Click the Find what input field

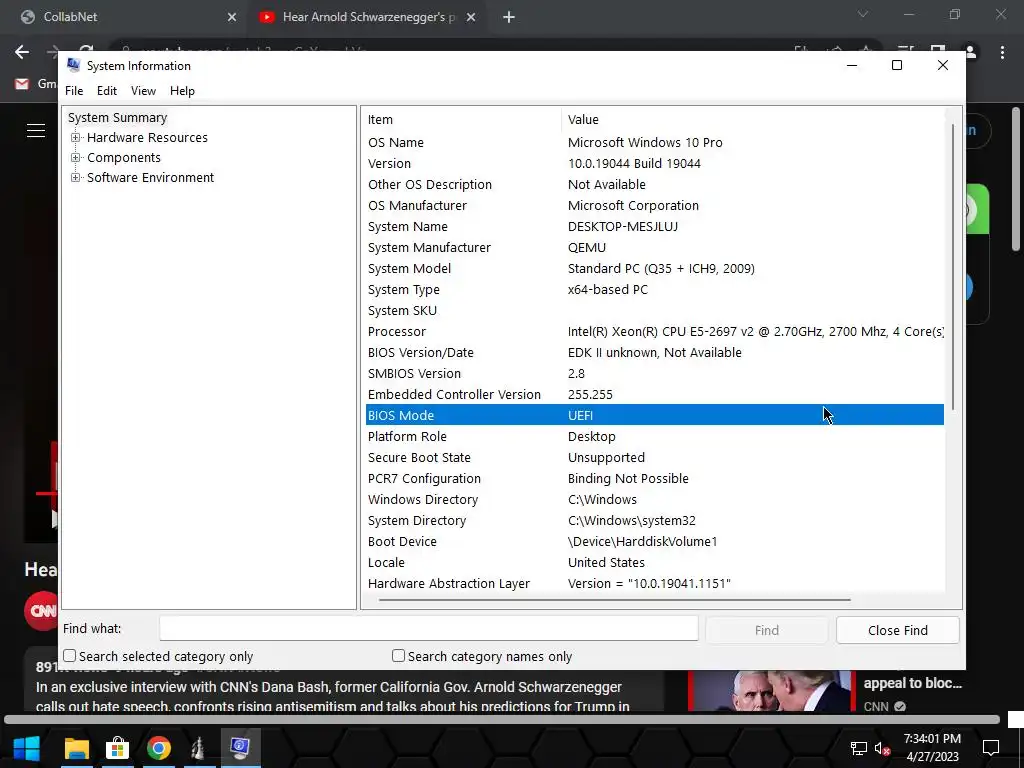pyautogui.click(x=428, y=629)
